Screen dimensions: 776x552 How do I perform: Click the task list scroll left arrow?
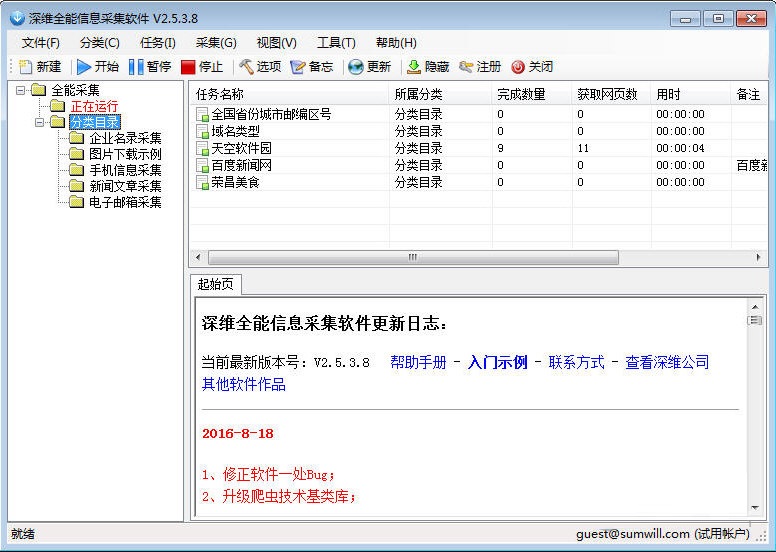(198, 257)
